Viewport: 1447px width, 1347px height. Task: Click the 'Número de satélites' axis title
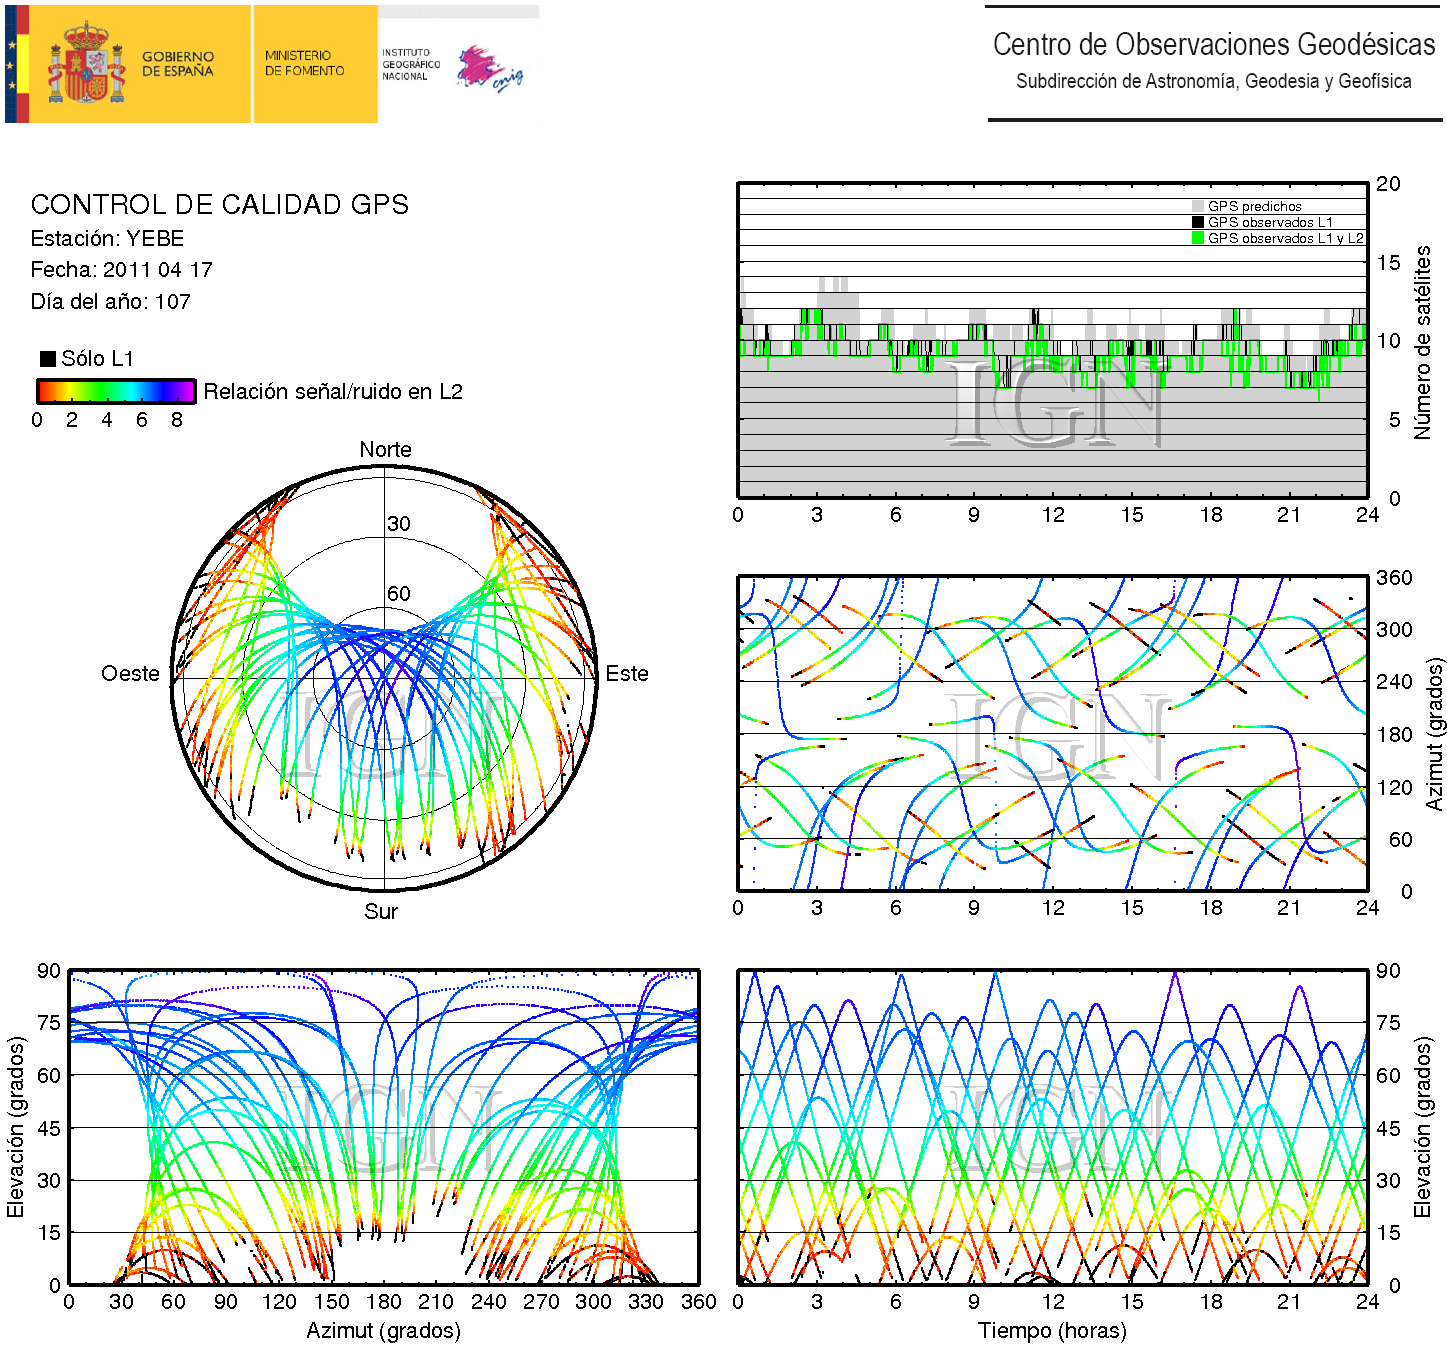tap(1422, 342)
